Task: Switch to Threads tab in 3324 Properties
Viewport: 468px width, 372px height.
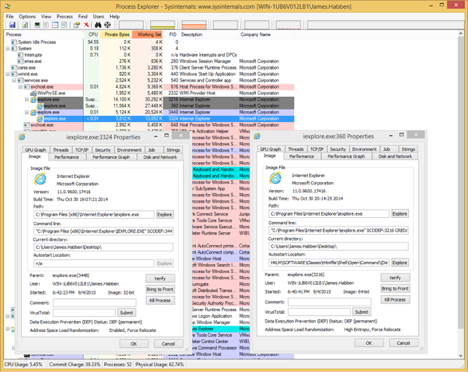Action: 61,150
